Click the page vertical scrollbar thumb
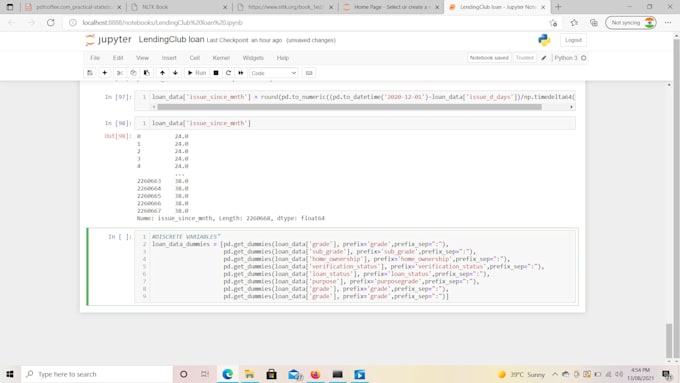The width and height of the screenshot is (680, 383). 669,340
